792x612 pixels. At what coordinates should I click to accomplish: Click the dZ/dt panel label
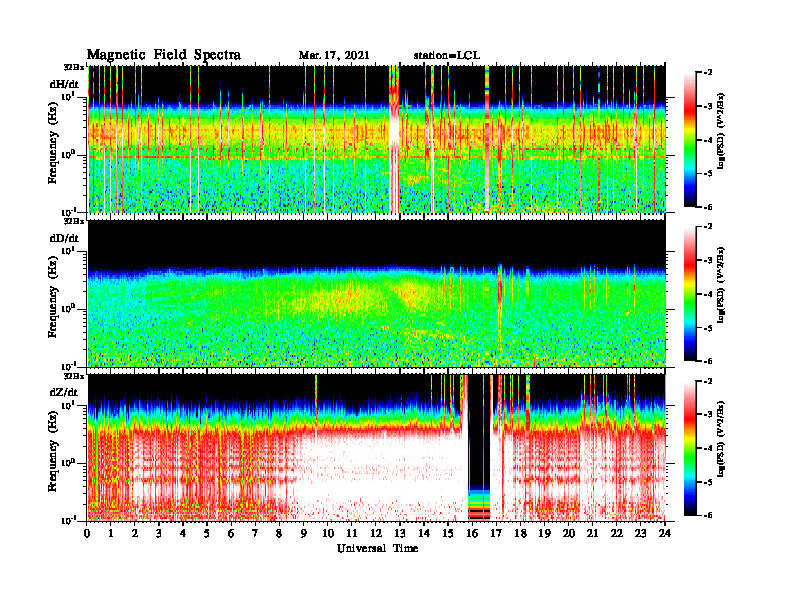pyautogui.click(x=64, y=392)
